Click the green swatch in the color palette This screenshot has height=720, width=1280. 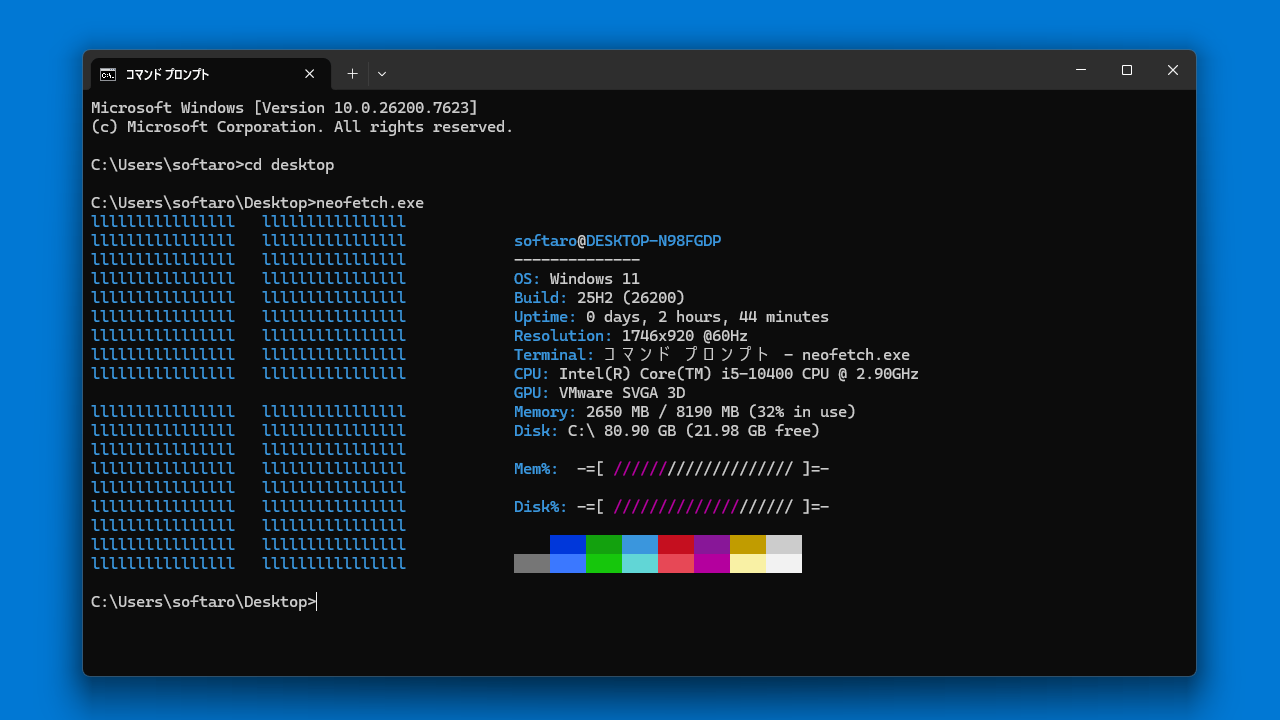[x=604, y=554]
